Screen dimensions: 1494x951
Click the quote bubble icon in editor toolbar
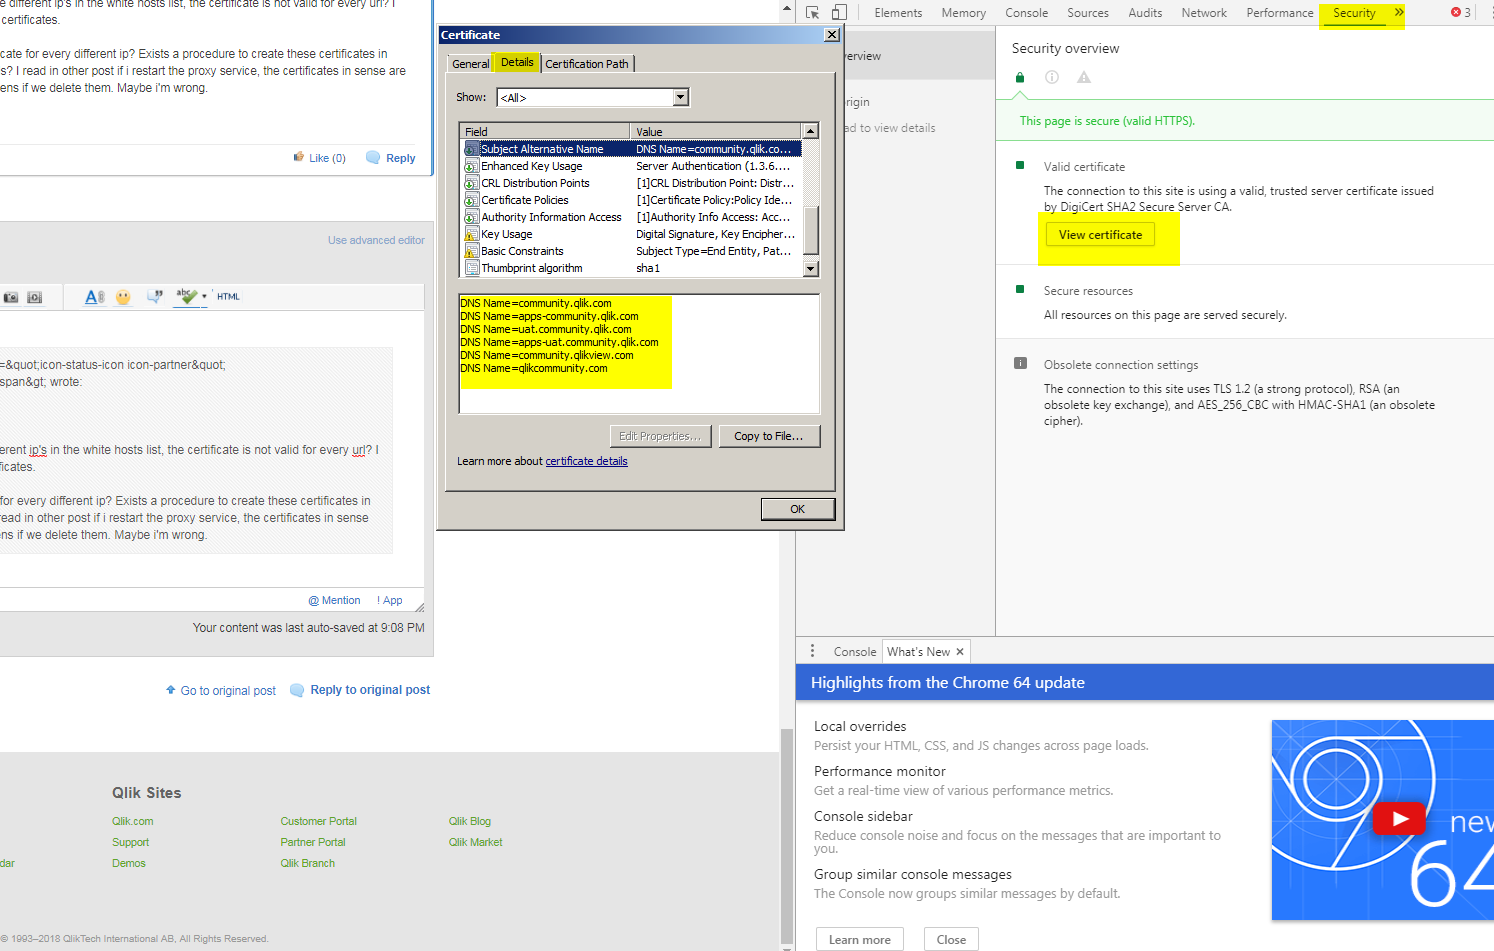[x=155, y=297]
